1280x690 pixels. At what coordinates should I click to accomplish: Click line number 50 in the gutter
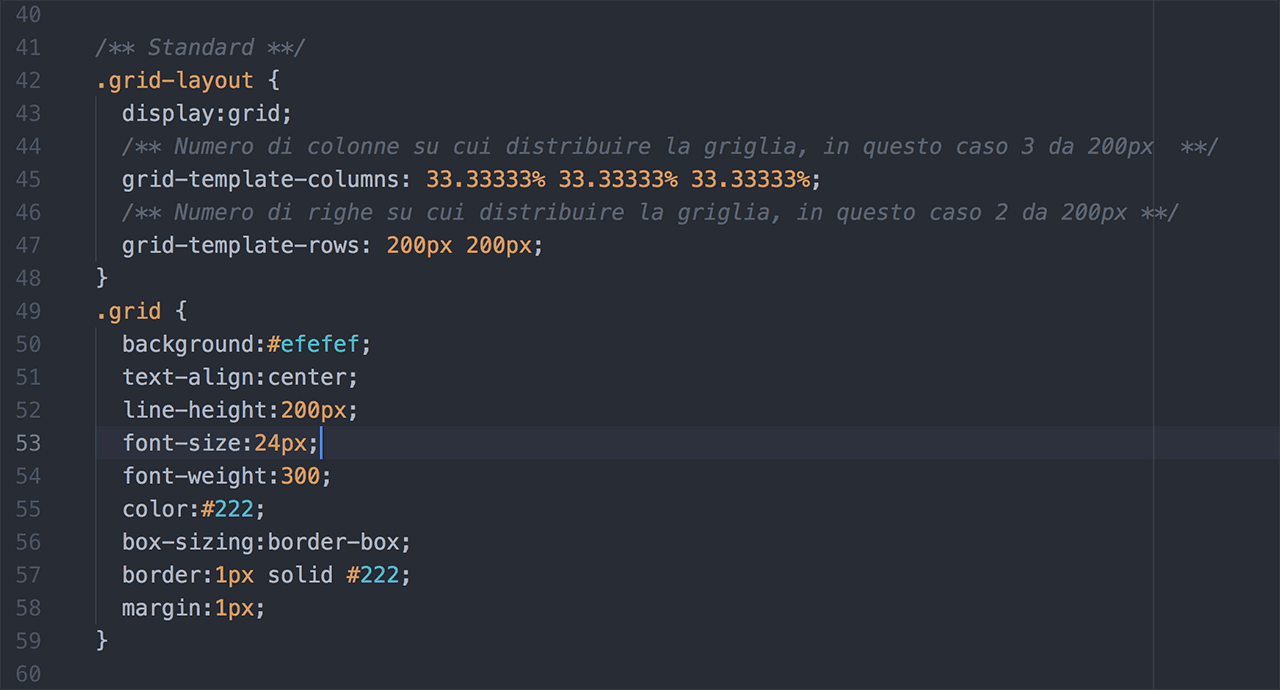tap(29, 344)
